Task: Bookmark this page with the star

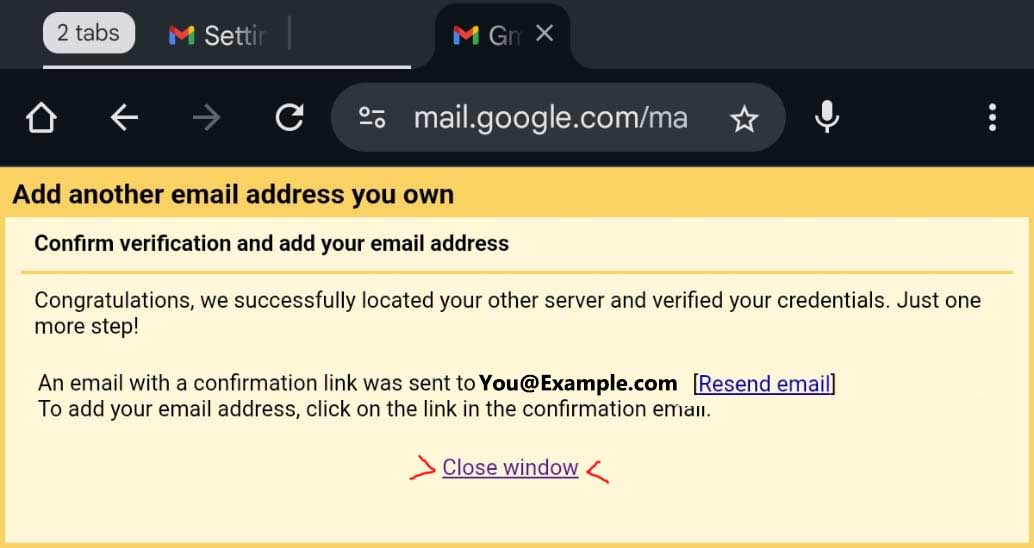Action: 744,120
